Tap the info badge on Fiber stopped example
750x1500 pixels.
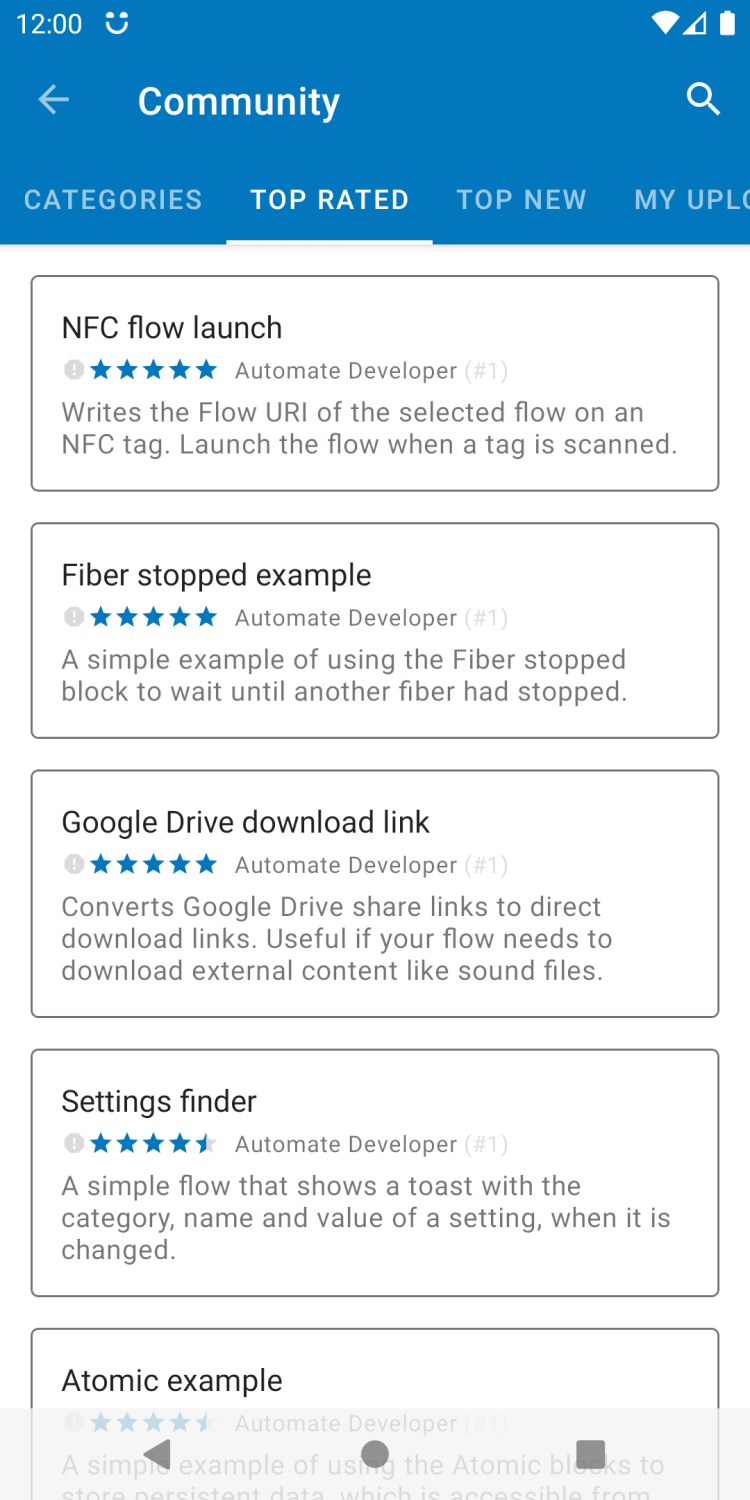73,617
